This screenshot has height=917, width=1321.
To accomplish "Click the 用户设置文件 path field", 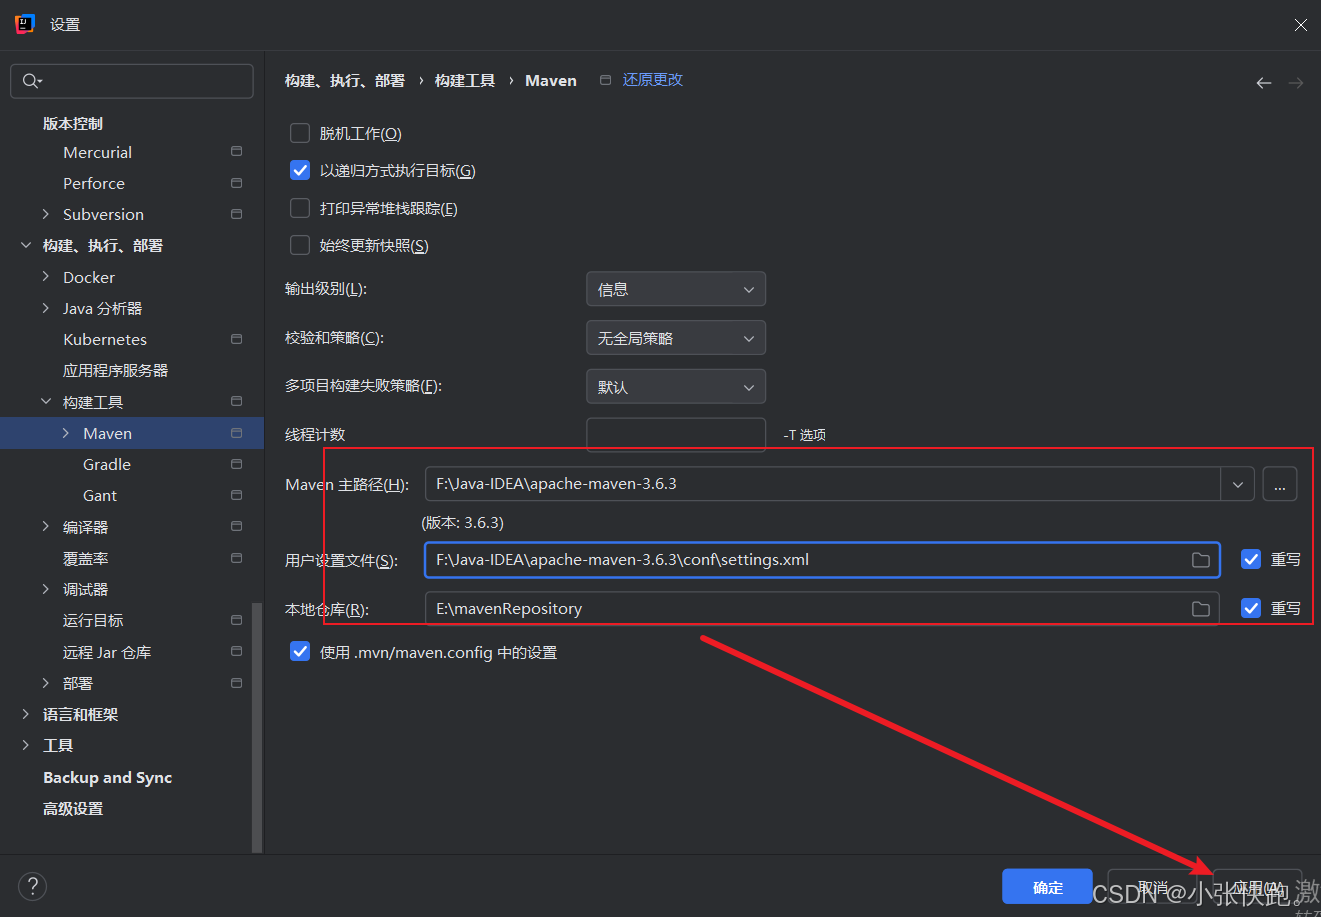I will [x=822, y=560].
